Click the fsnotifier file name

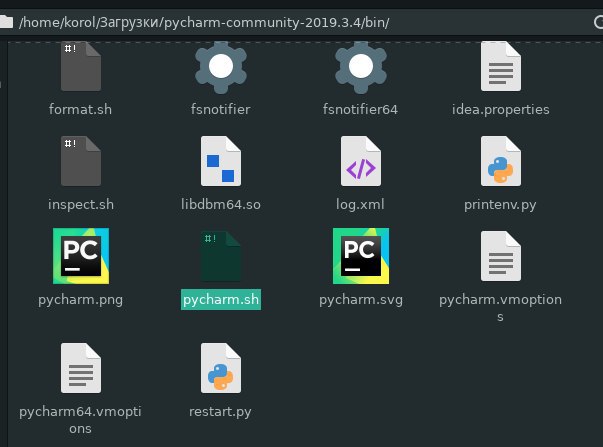tap(220, 109)
